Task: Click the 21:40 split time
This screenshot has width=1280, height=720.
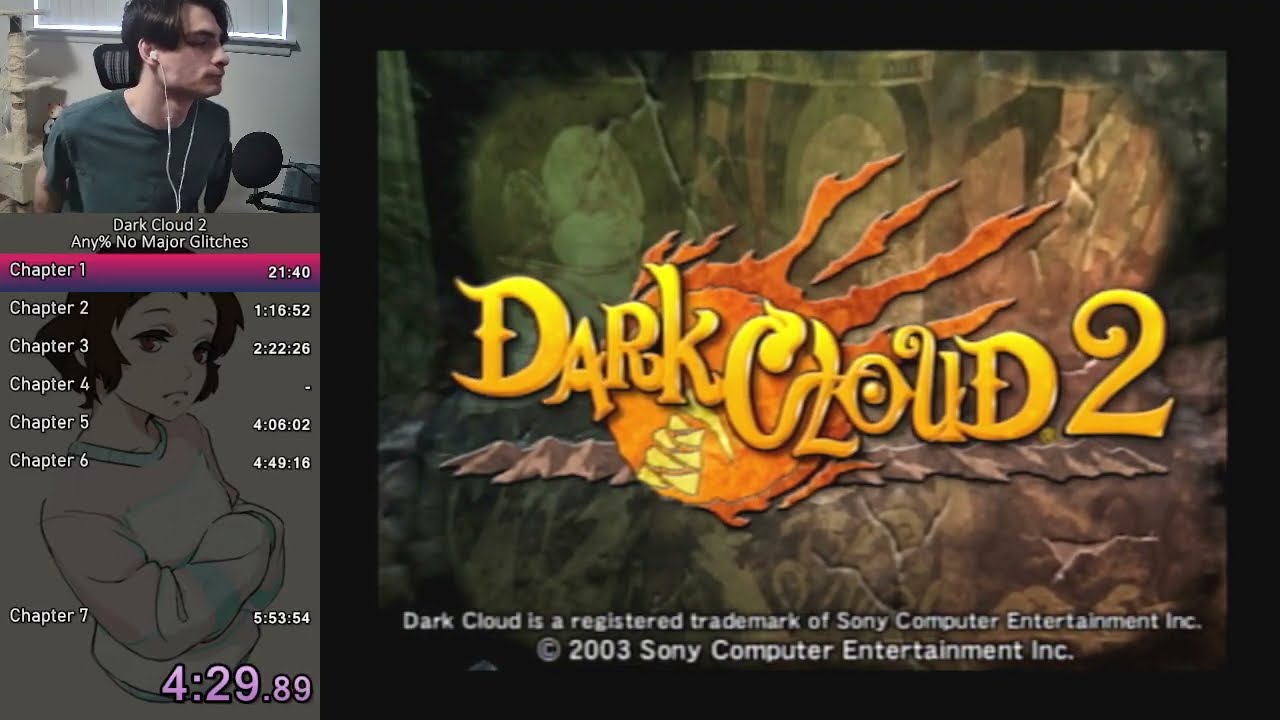Action: [x=289, y=272]
